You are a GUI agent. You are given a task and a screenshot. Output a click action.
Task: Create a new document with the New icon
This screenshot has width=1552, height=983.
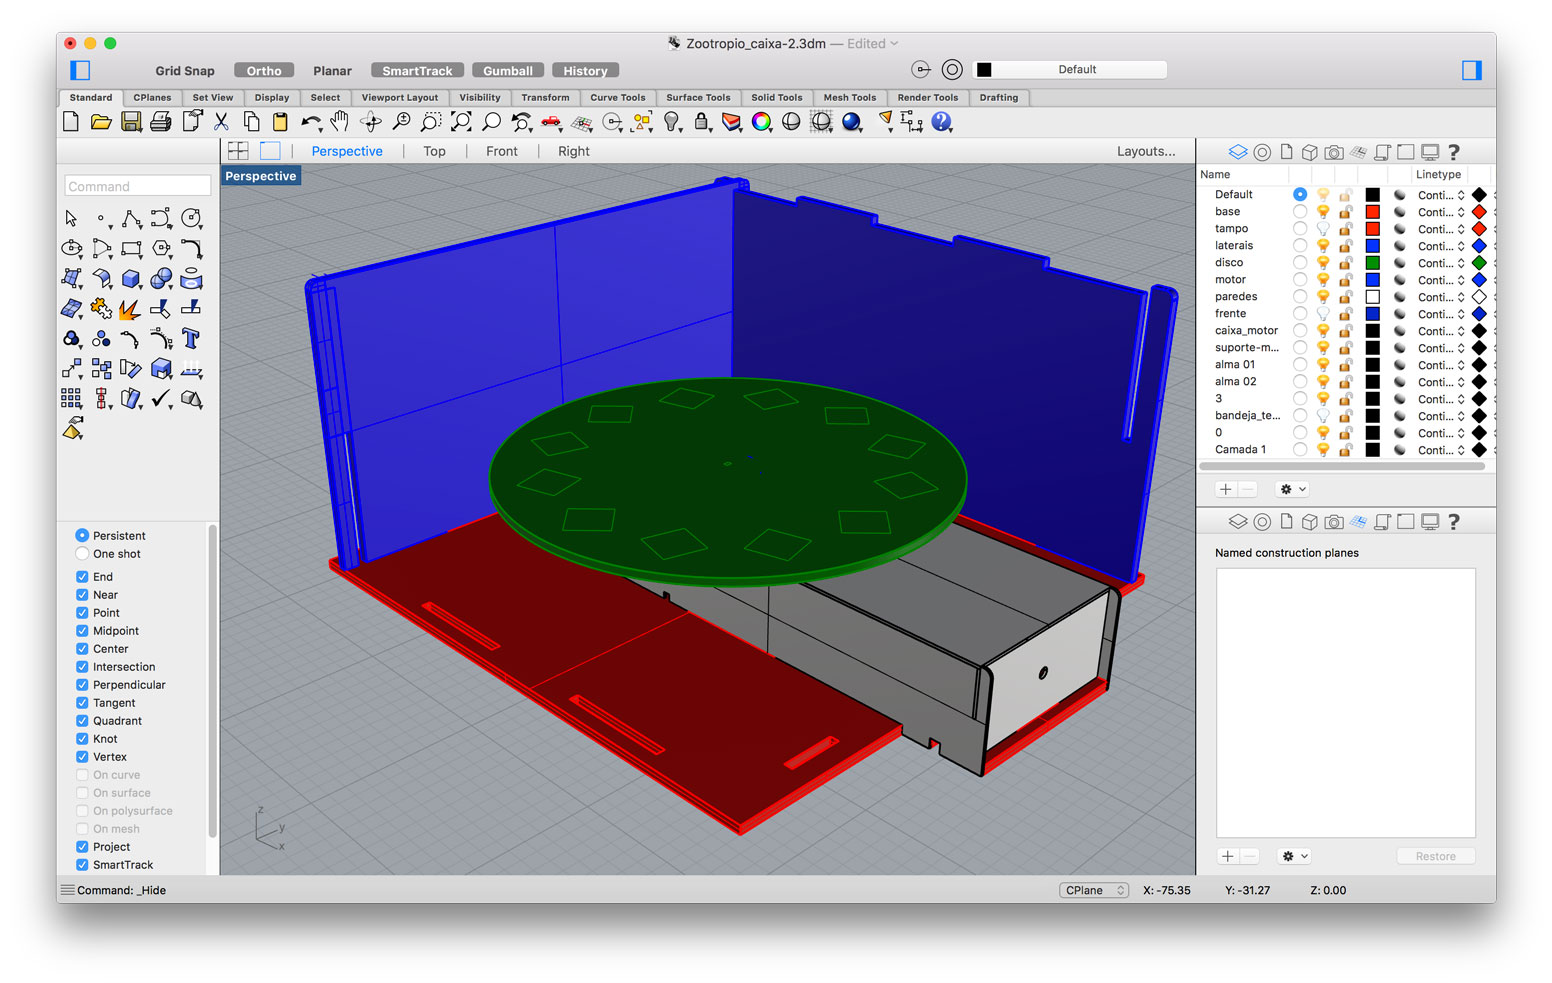[x=71, y=122]
